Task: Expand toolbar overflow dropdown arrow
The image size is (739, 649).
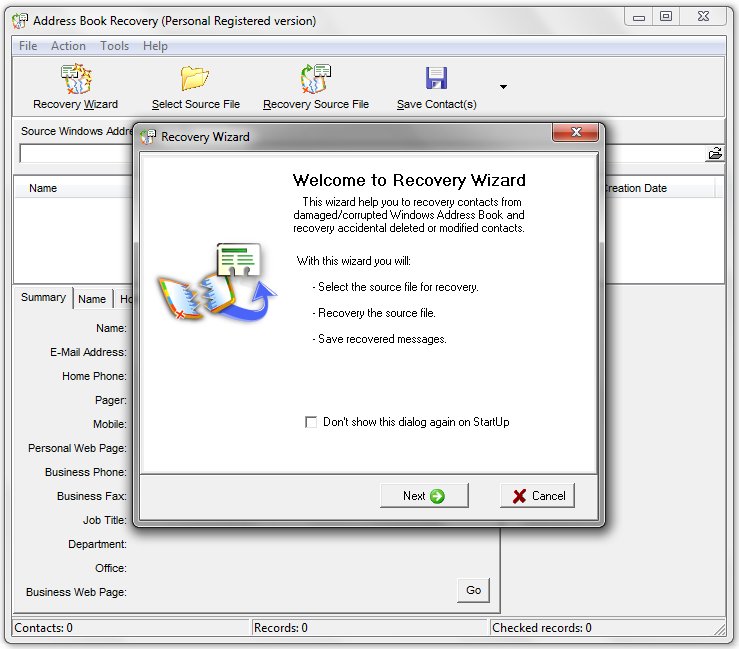Action: click(x=503, y=87)
